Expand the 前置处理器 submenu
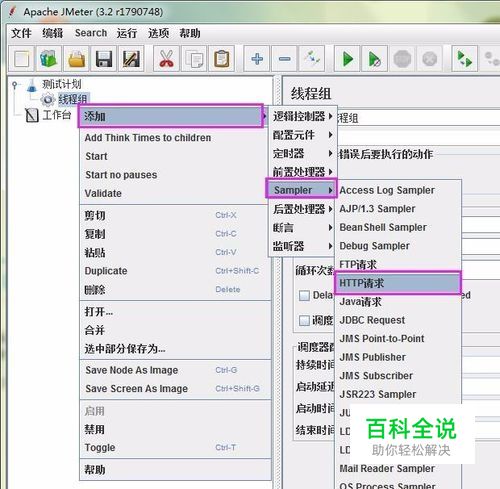The width and height of the screenshot is (500, 489). tap(303, 172)
